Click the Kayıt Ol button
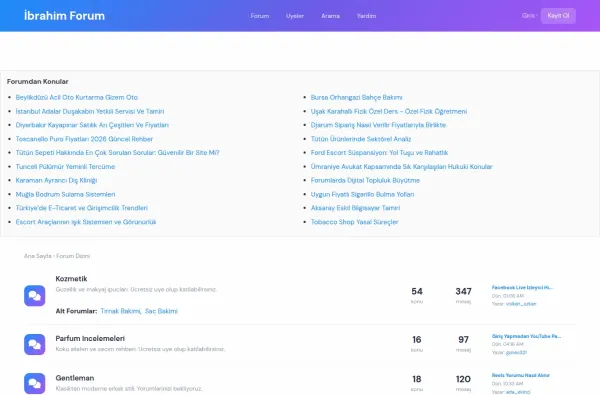Image resolution: width=600 pixels, height=395 pixels. (x=558, y=16)
